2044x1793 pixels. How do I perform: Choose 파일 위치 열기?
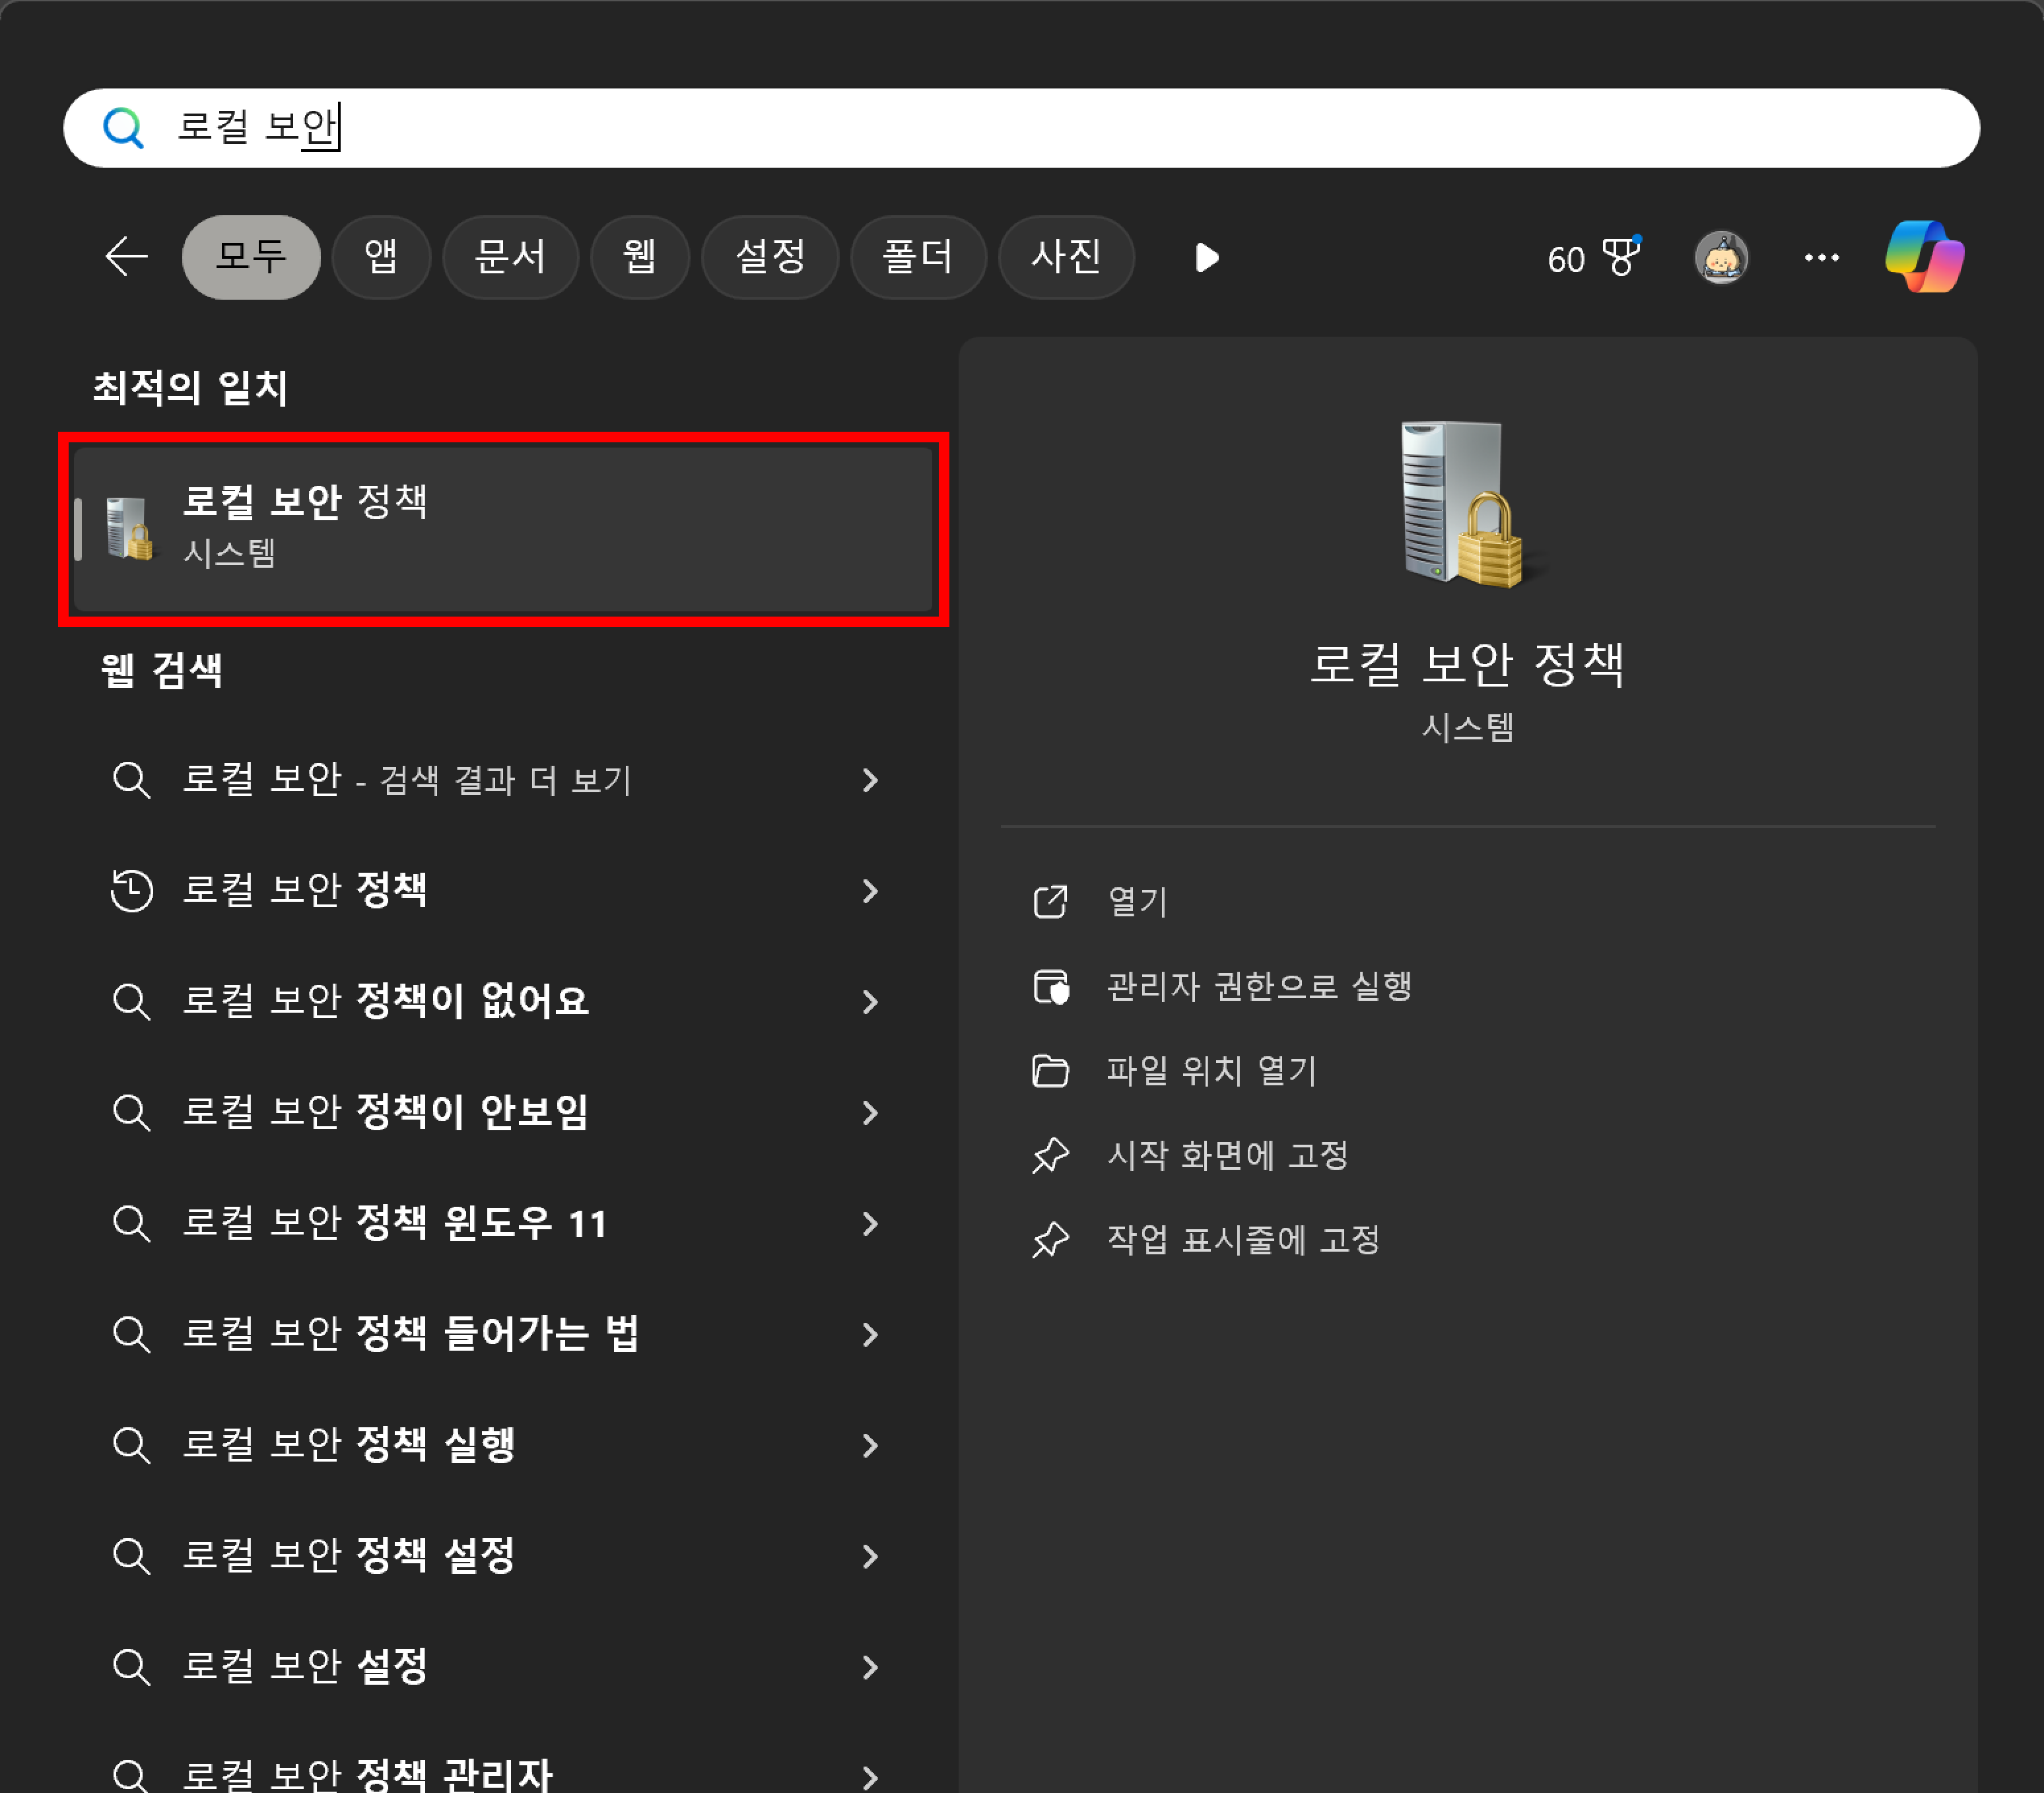(1212, 1071)
